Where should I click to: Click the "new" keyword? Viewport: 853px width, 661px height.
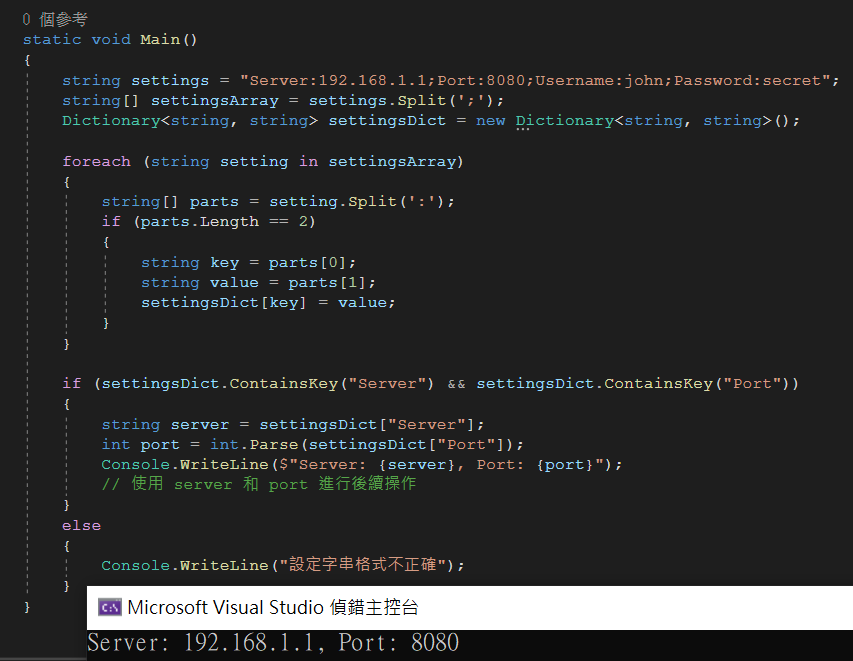point(490,121)
